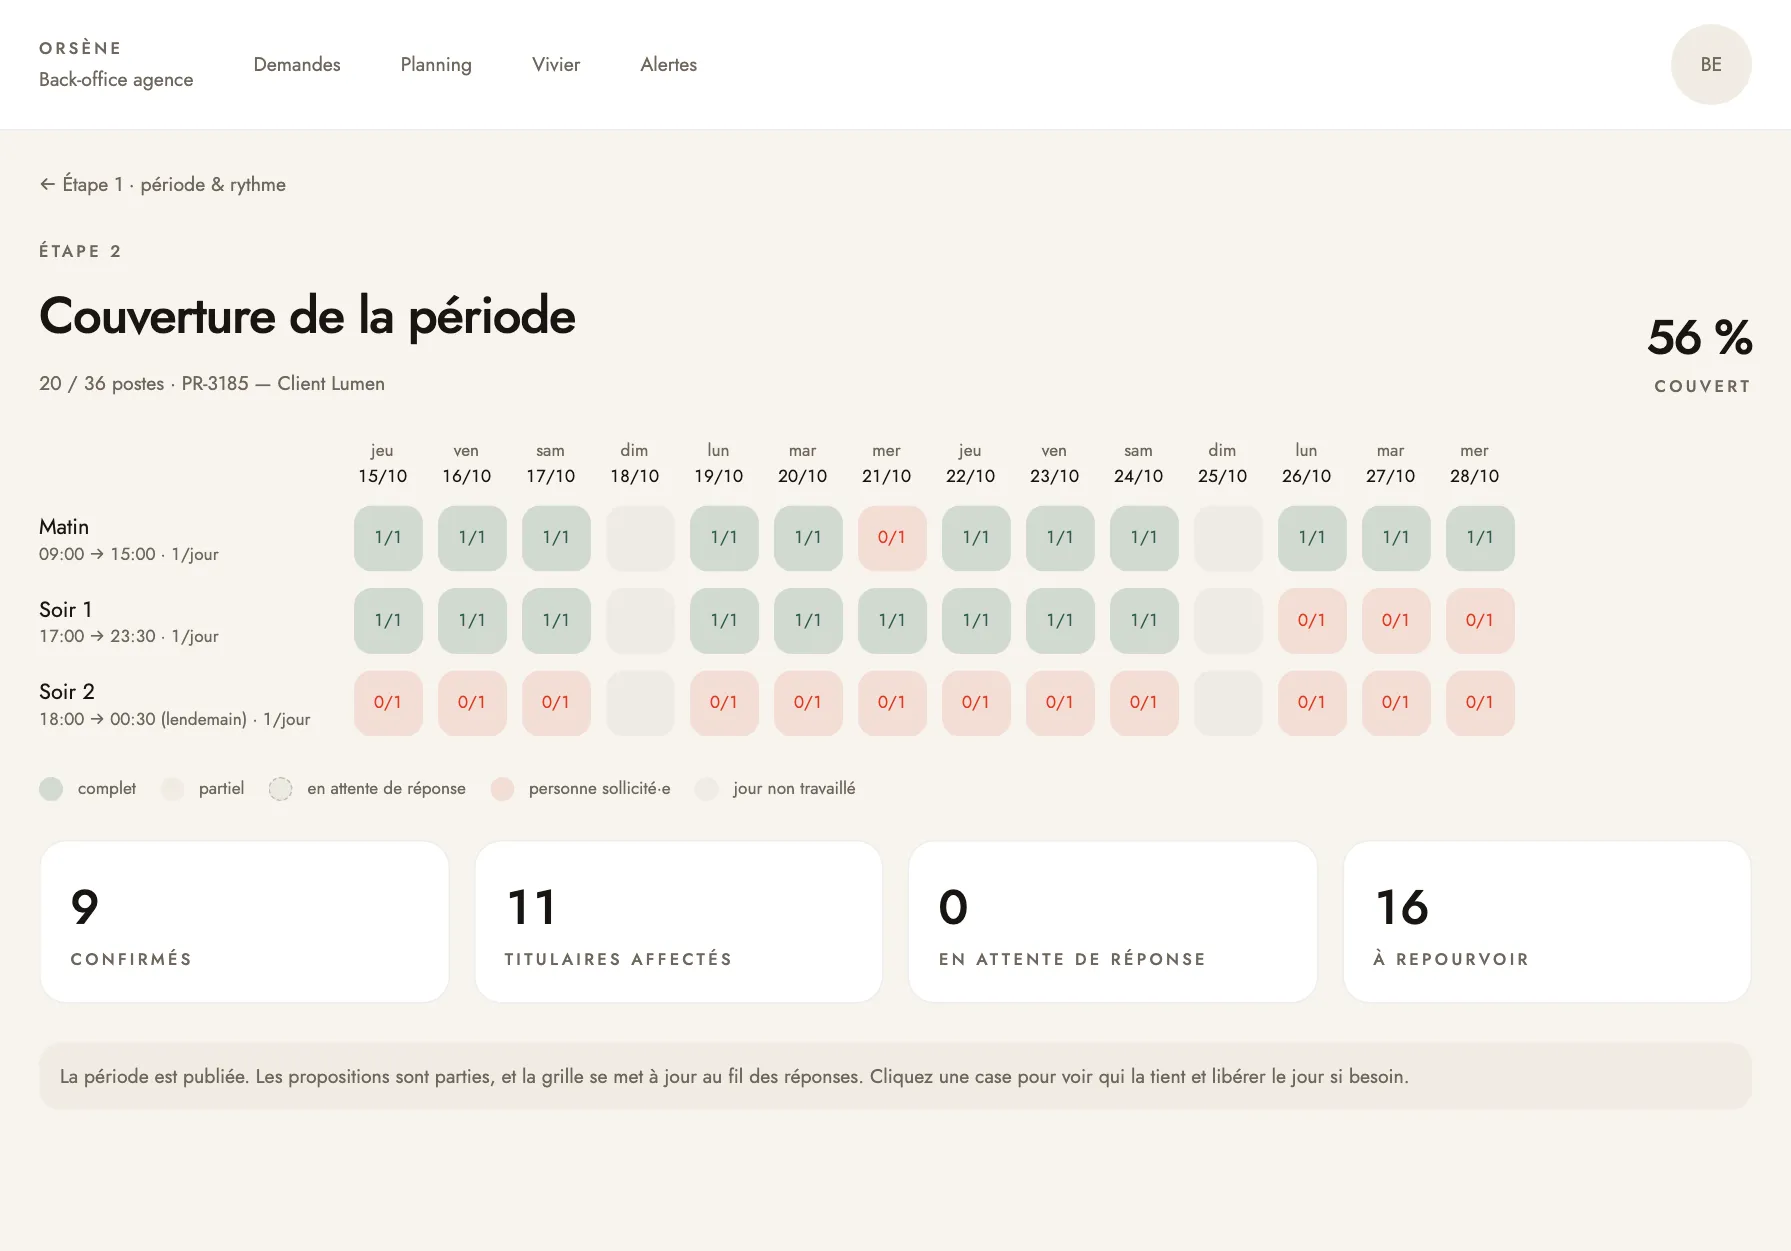
Task: Click the La période est publiée notice
Action: pos(895,1076)
